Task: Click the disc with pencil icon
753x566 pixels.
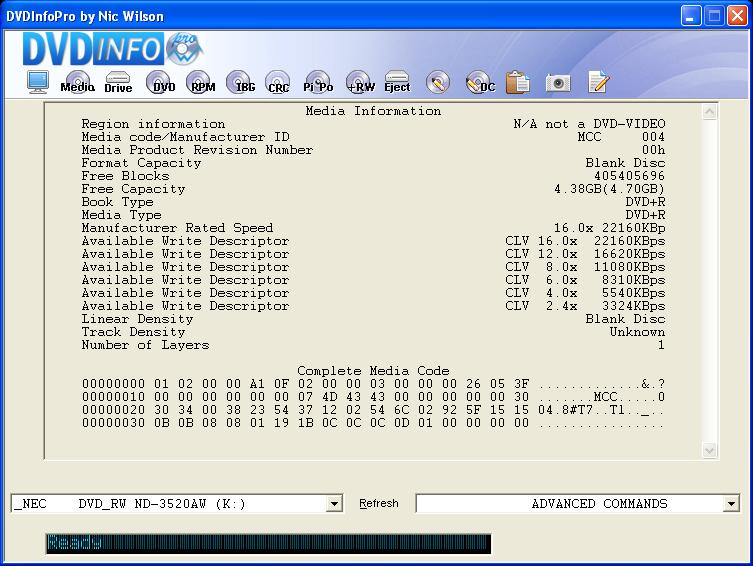Action: pos(437,83)
